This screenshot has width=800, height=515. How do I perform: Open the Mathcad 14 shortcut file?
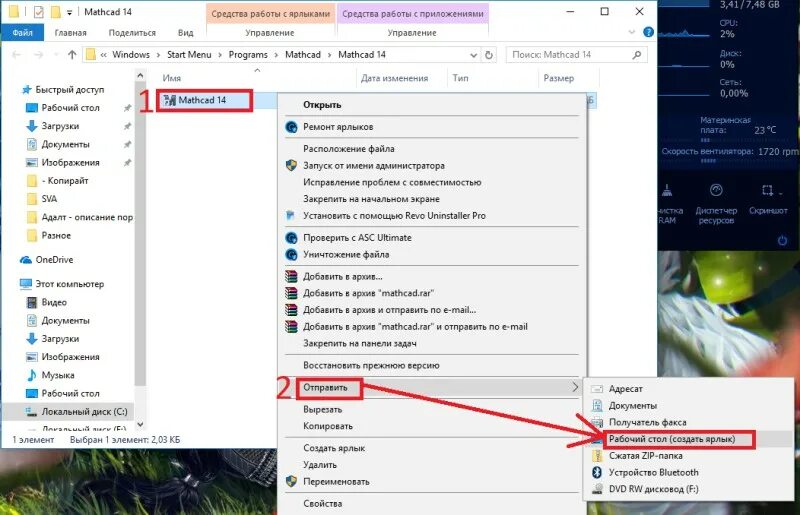[202, 100]
